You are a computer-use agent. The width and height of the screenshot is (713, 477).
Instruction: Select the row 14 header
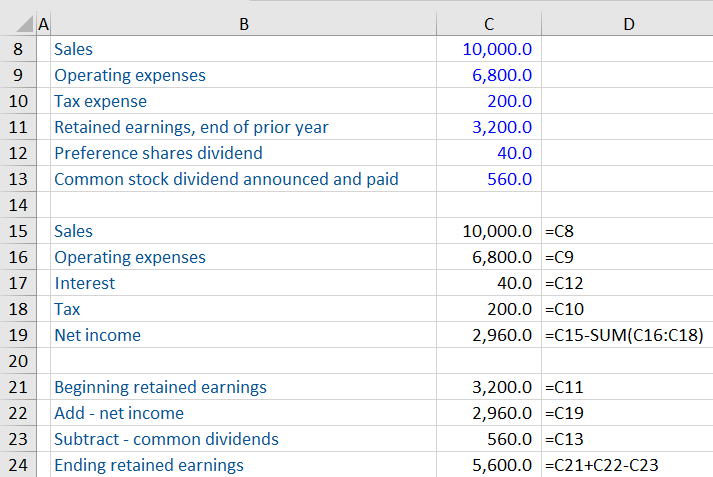(18, 205)
